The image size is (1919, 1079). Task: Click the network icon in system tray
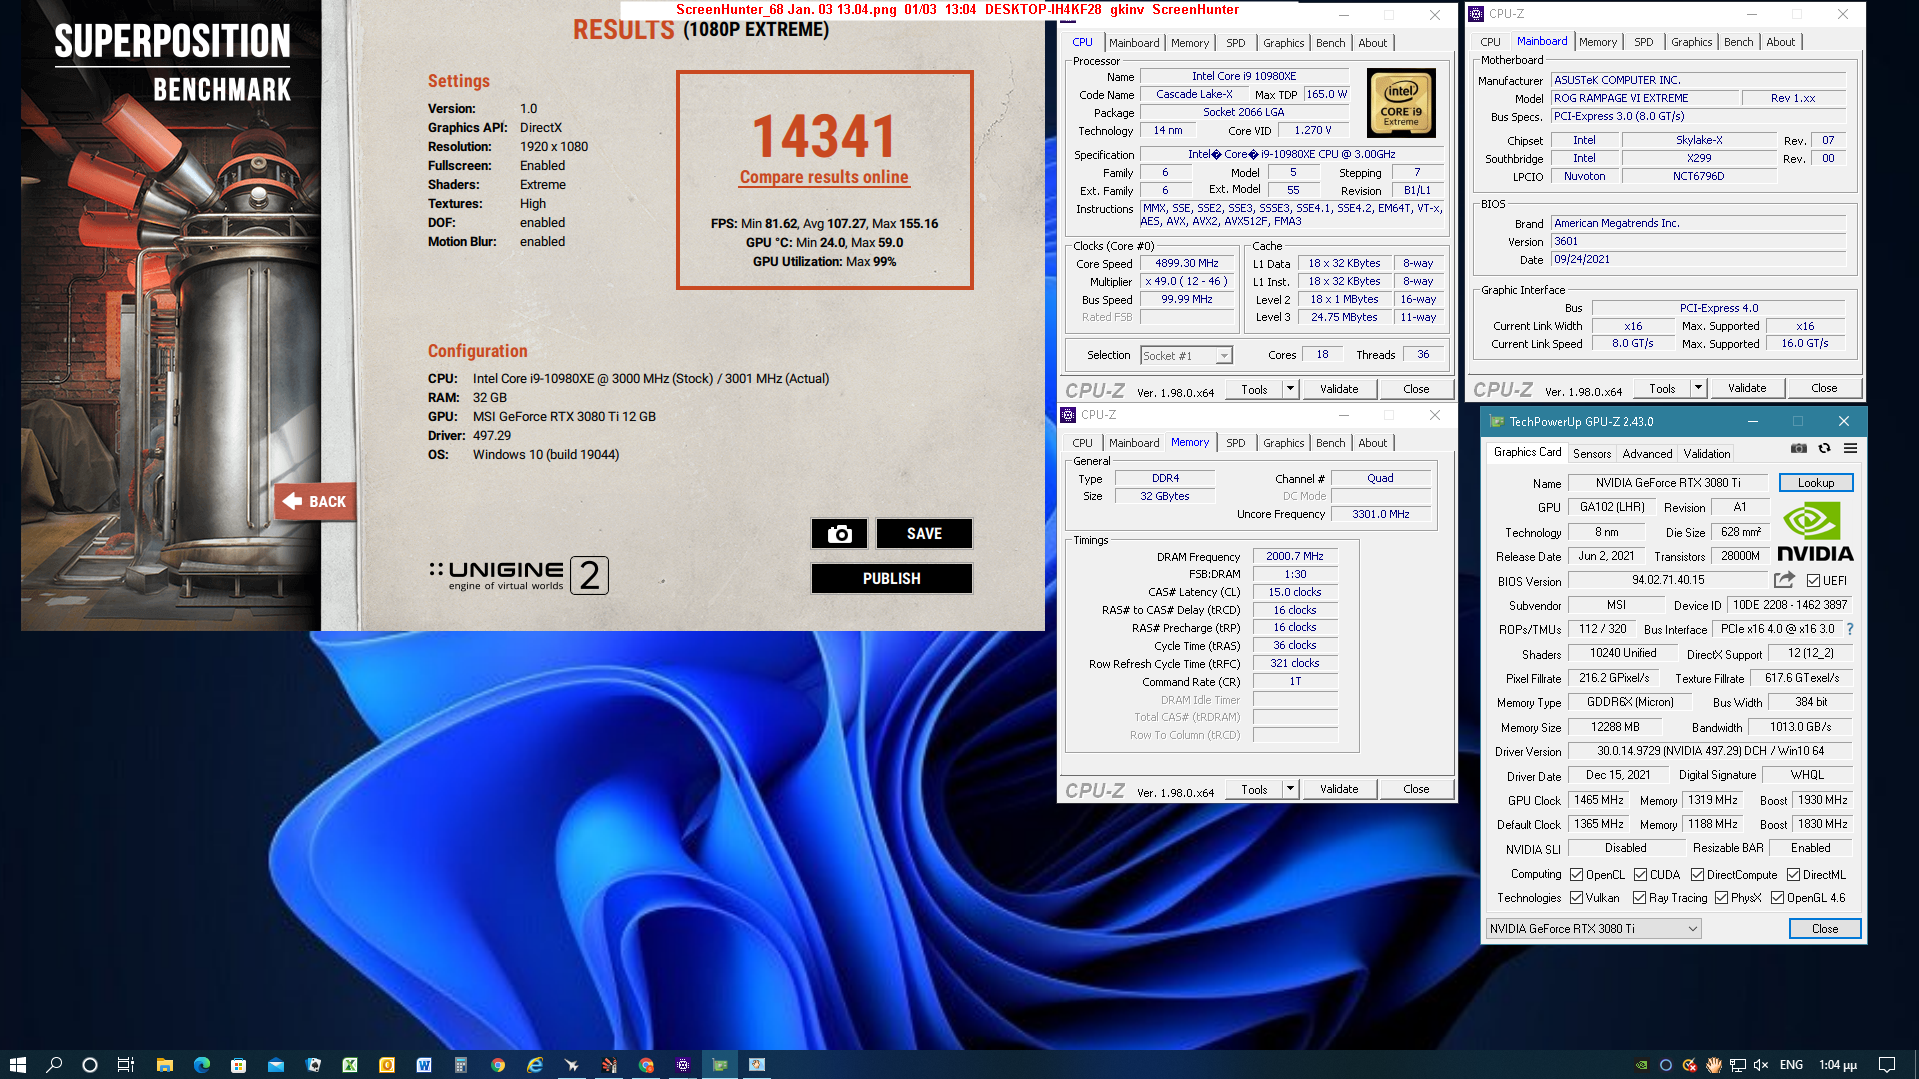click(x=1738, y=1065)
